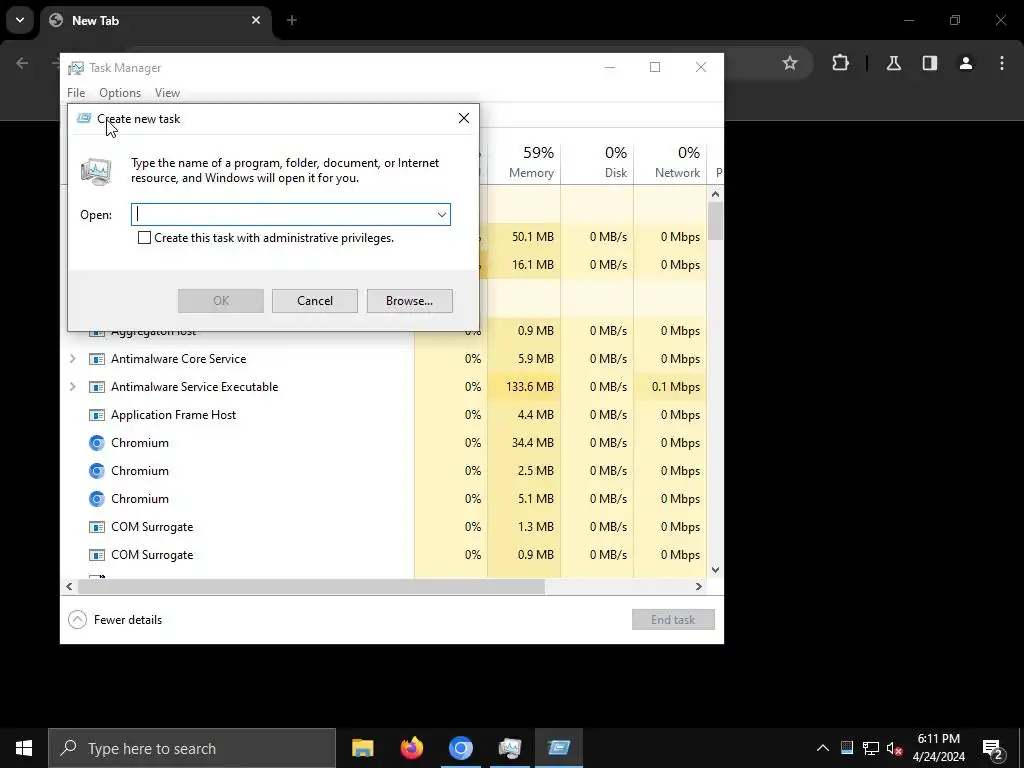Screen dimensions: 1024x768
Task: Open the notification center icon
Action: (x=993, y=748)
